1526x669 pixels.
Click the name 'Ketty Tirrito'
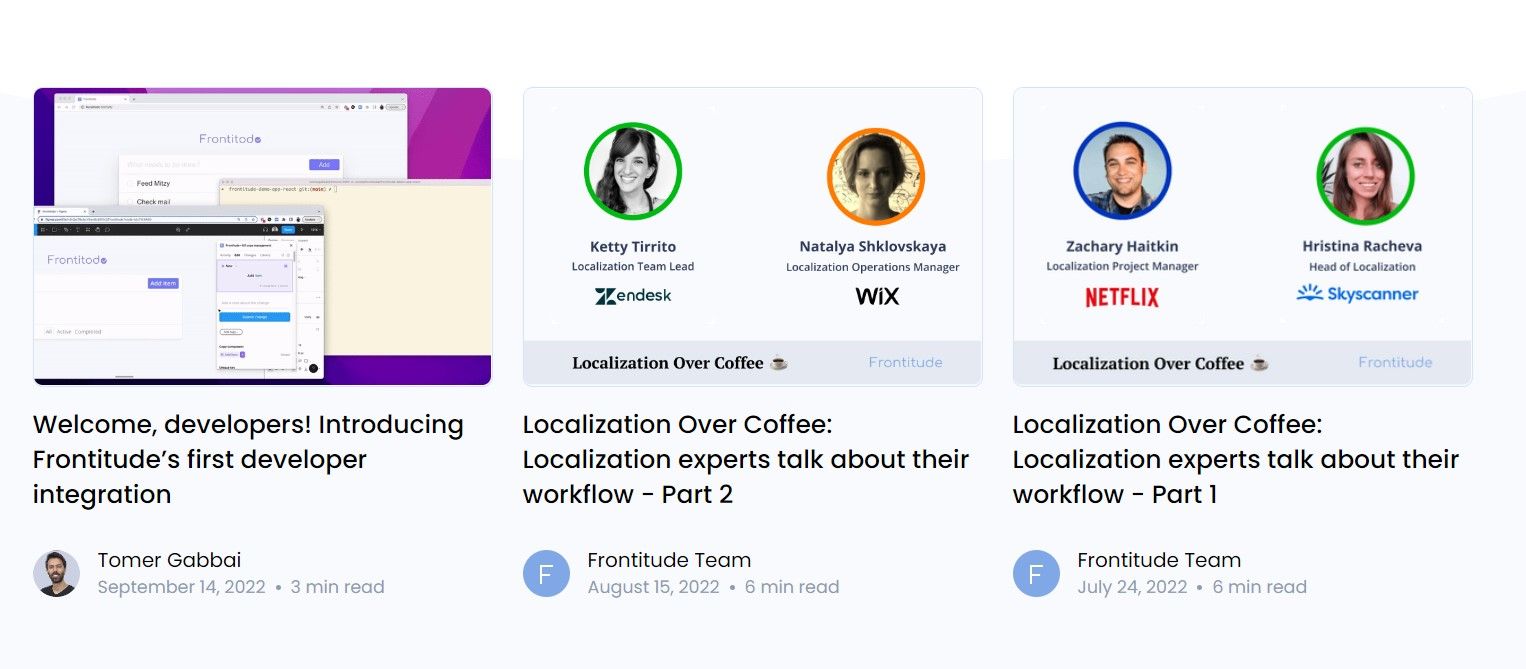[x=633, y=246]
